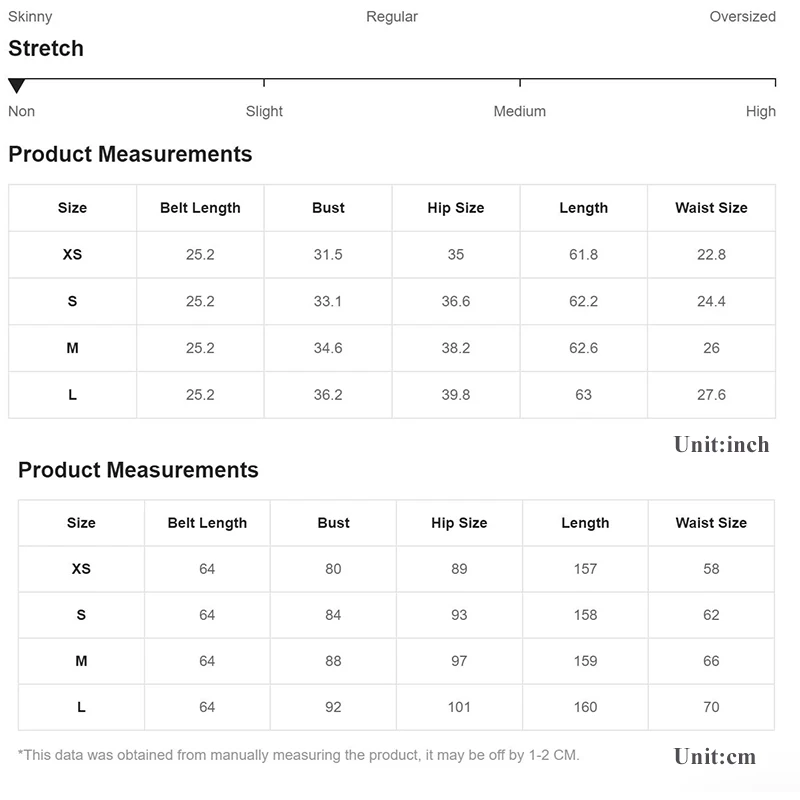800x800 pixels.
Task: Select the L size row in cm table
Action: [x=81, y=707]
